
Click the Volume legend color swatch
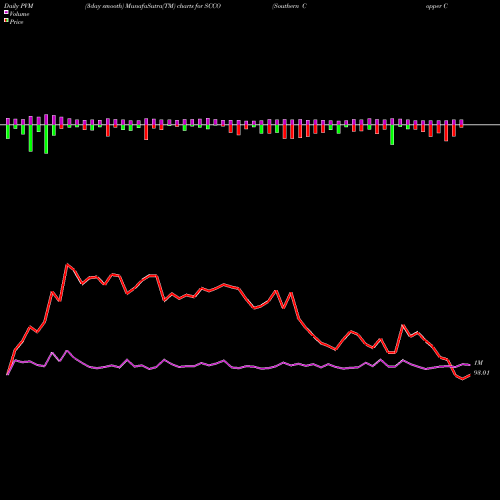[x=6, y=13]
